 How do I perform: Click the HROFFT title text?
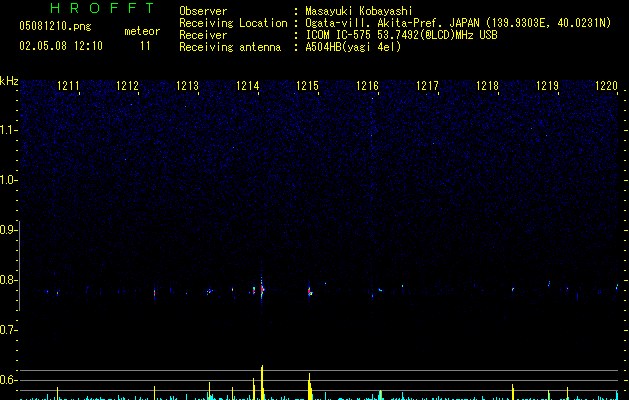102,8
